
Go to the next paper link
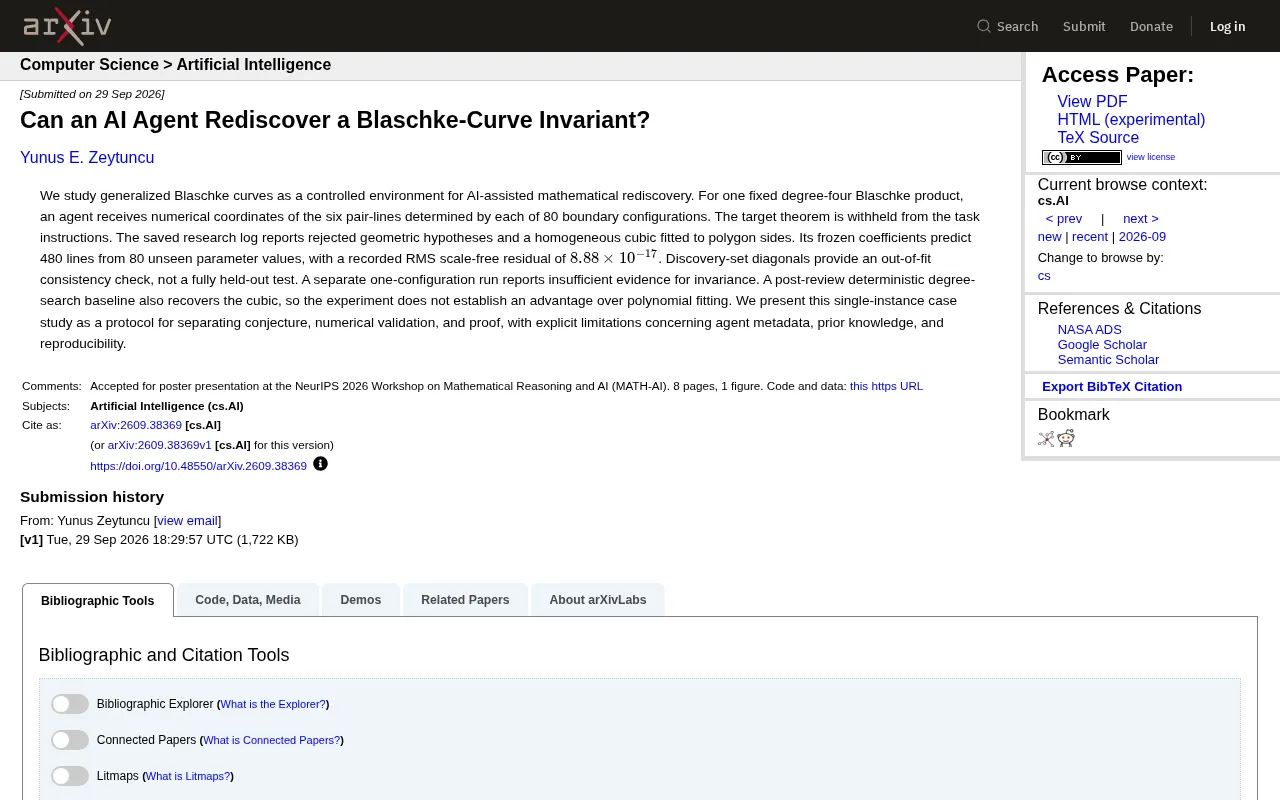(x=1141, y=219)
